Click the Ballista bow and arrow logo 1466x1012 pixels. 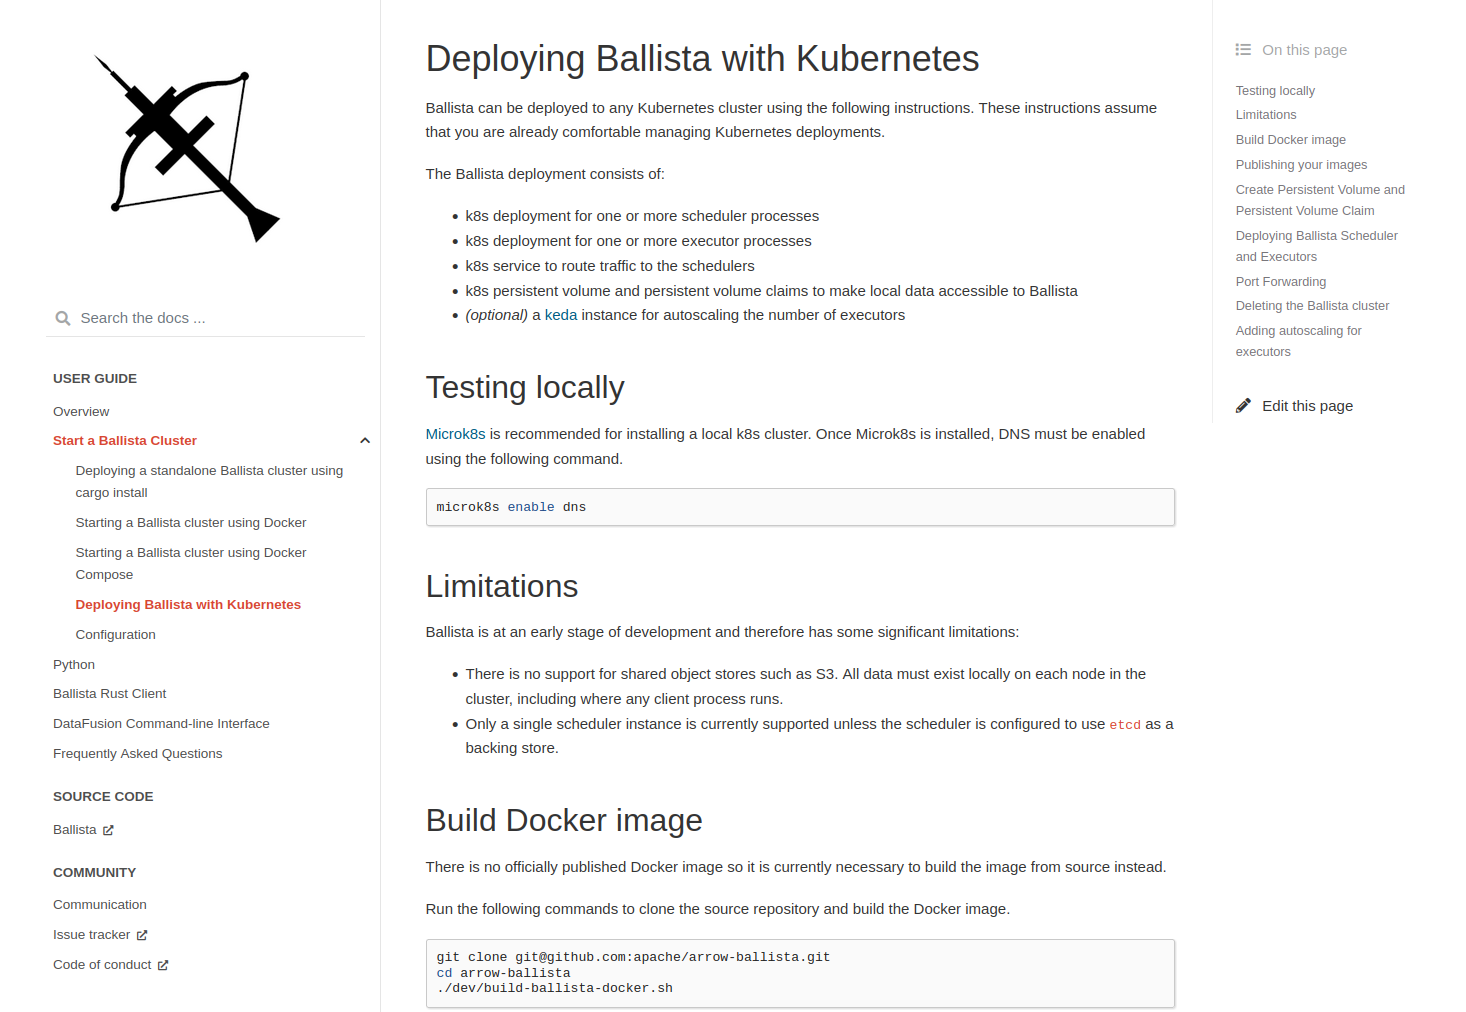click(x=187, y=148)
